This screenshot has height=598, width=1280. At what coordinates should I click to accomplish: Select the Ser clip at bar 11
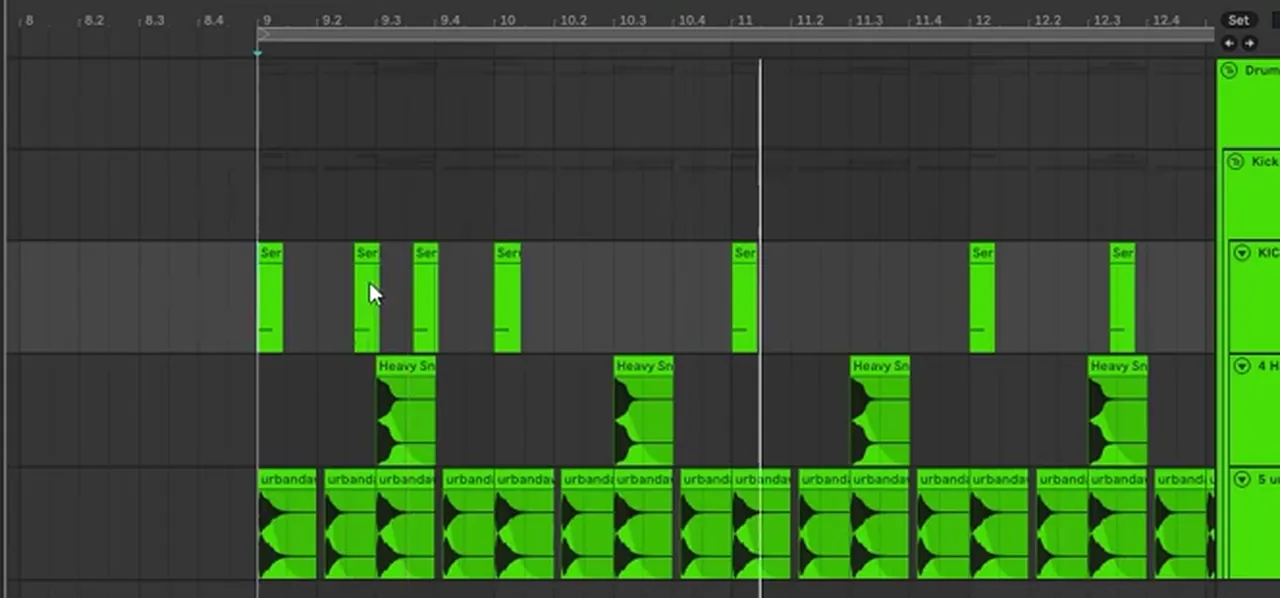click(x=744, y=298)
